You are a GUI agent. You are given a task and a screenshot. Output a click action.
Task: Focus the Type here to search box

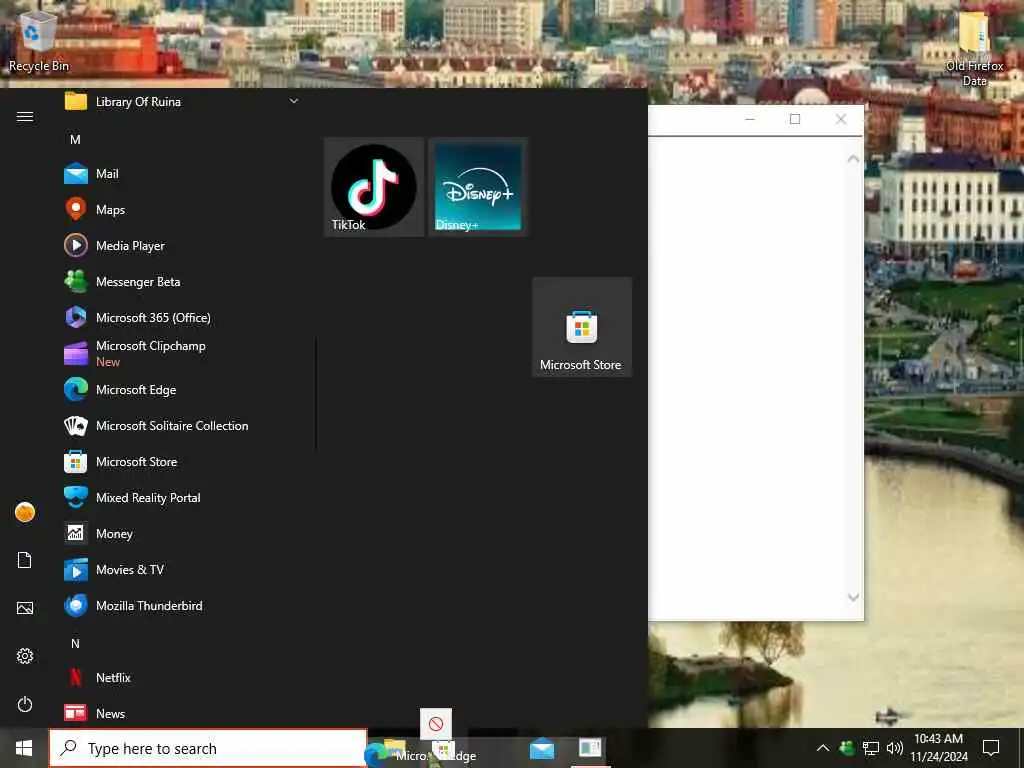pos(208,748)
